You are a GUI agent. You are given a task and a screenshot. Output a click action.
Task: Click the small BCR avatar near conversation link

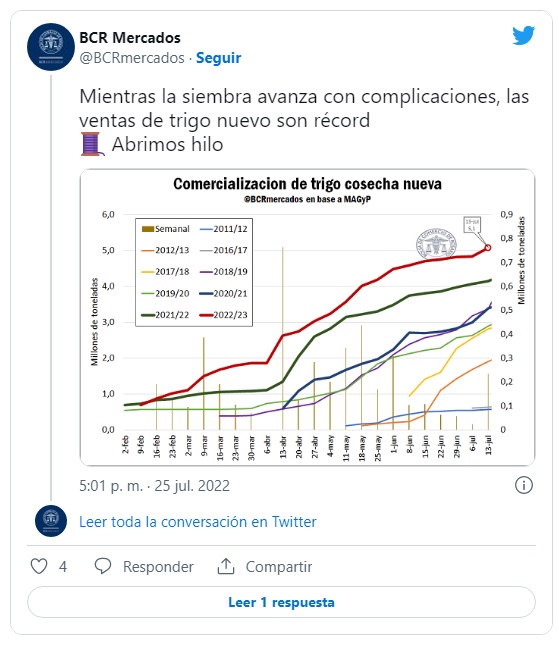51,521
